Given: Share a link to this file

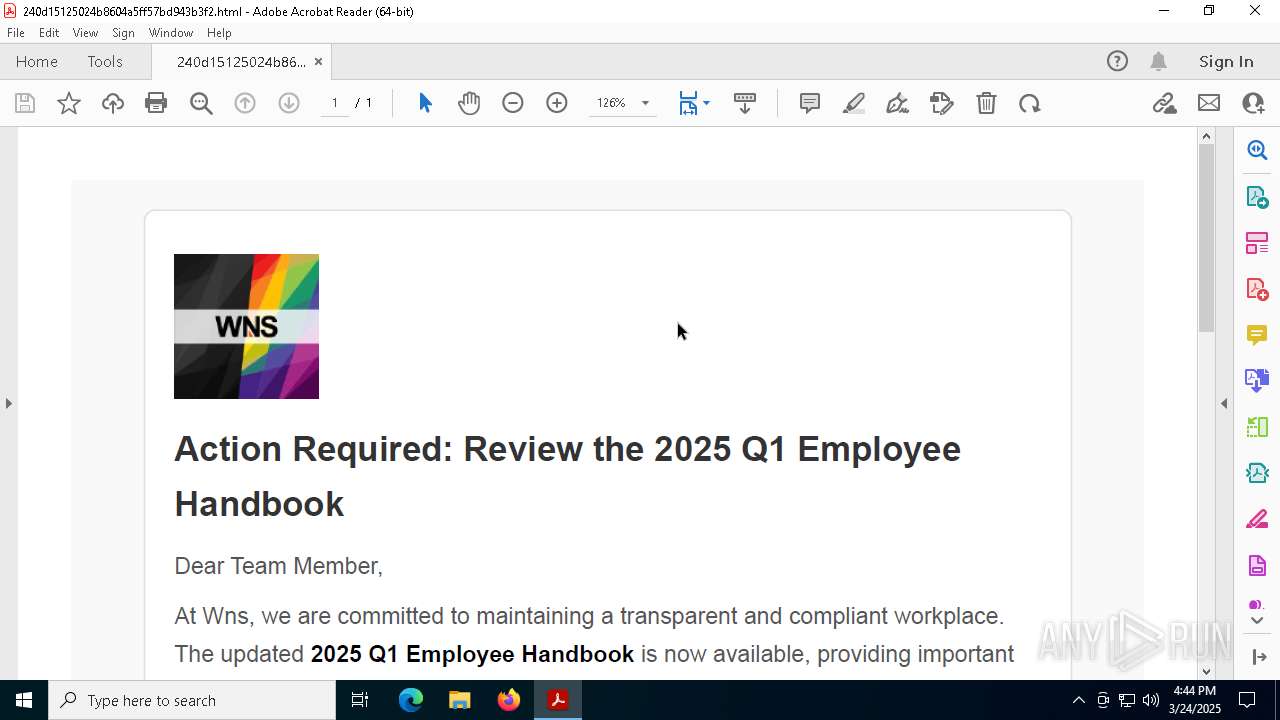Looking at the screenshot, I should click(1164, 103).
